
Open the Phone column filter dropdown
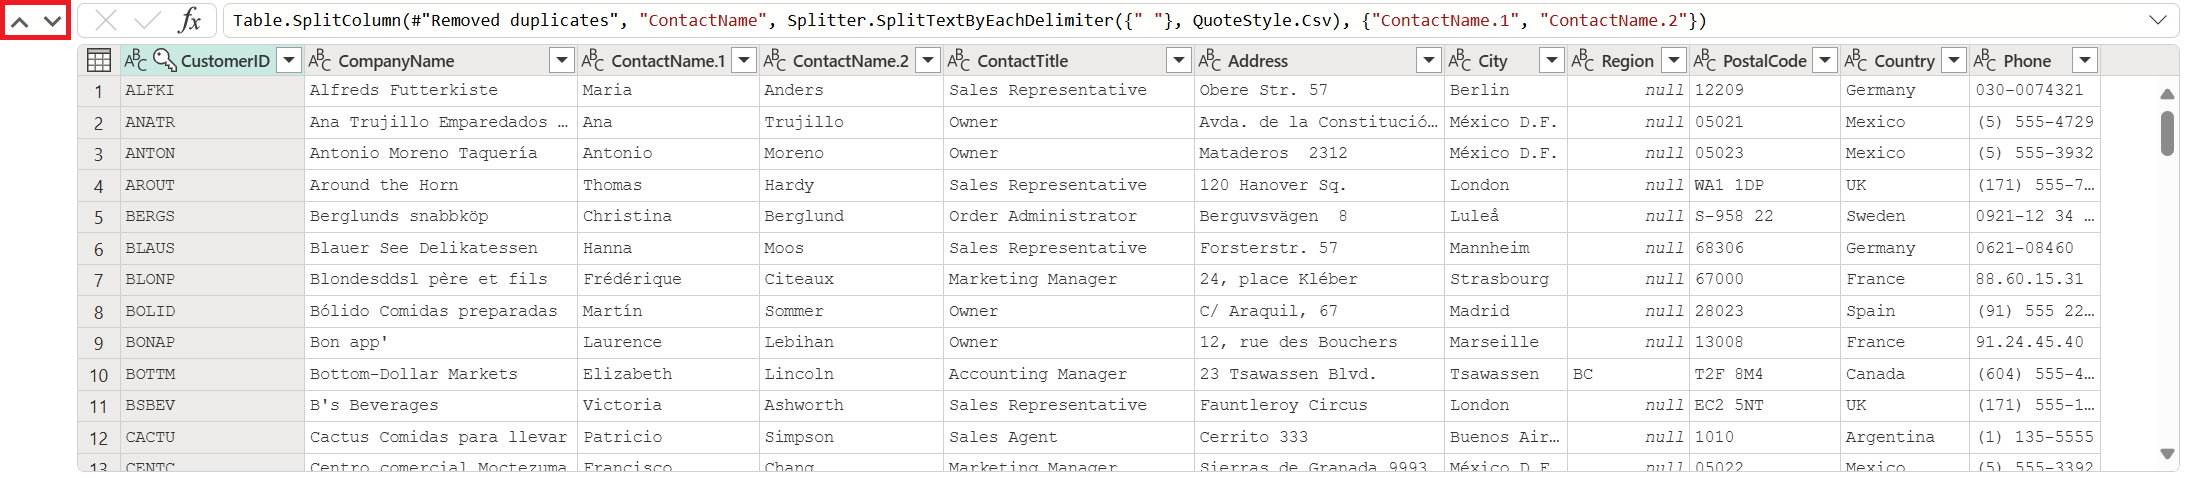[x=2085, y=61]
